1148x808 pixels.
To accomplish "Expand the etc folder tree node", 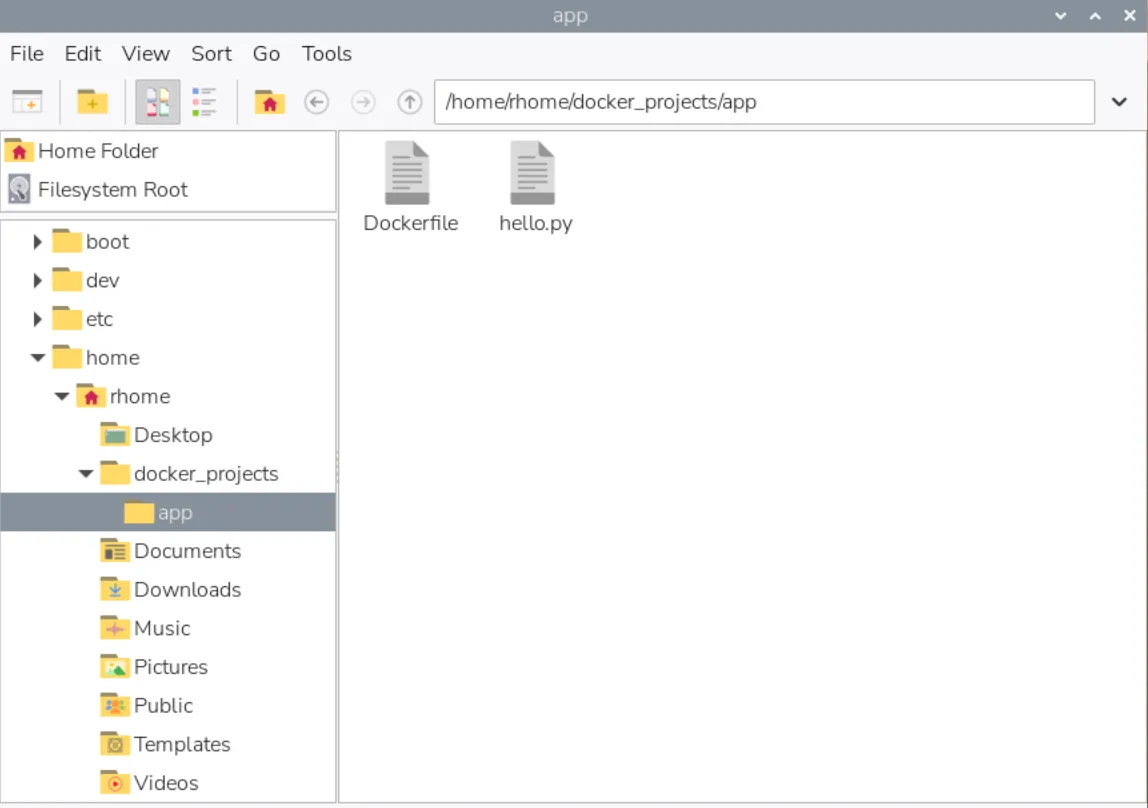I will pos(37,319).
